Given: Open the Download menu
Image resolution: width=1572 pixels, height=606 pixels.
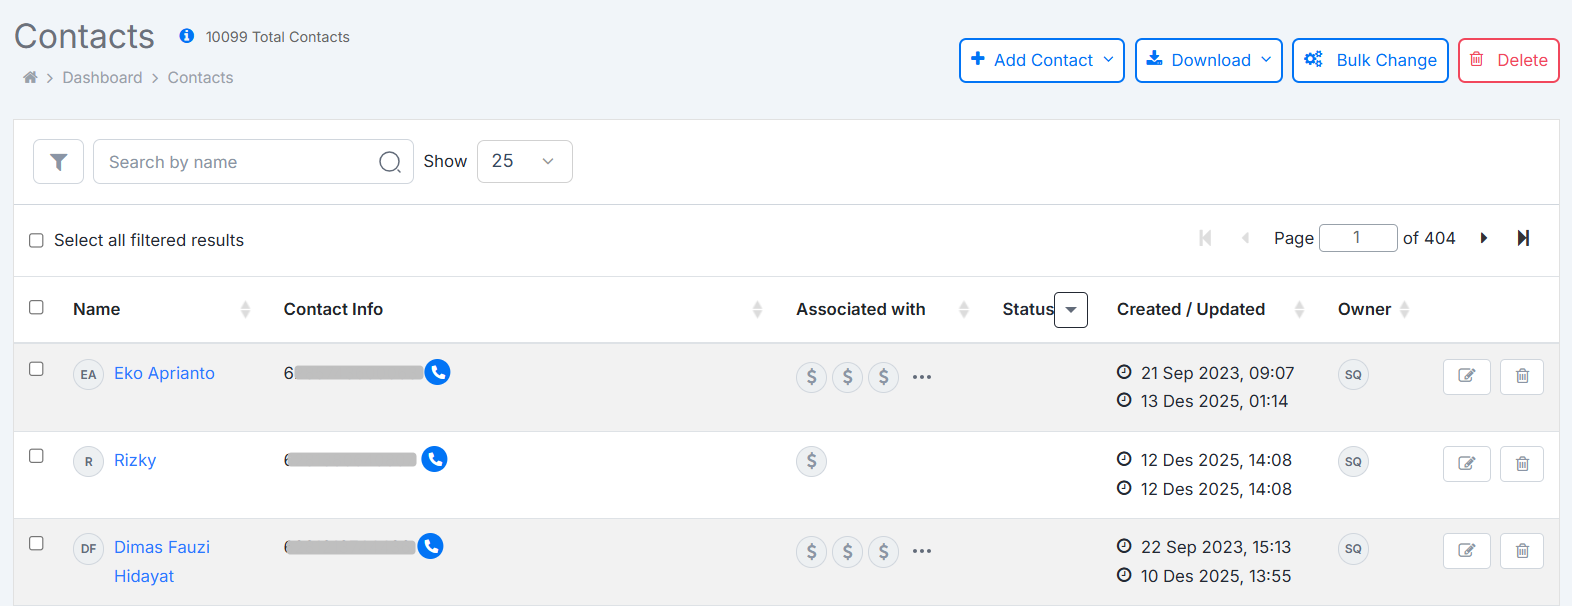Looking at the screenshot, I should coord(1208,60).
